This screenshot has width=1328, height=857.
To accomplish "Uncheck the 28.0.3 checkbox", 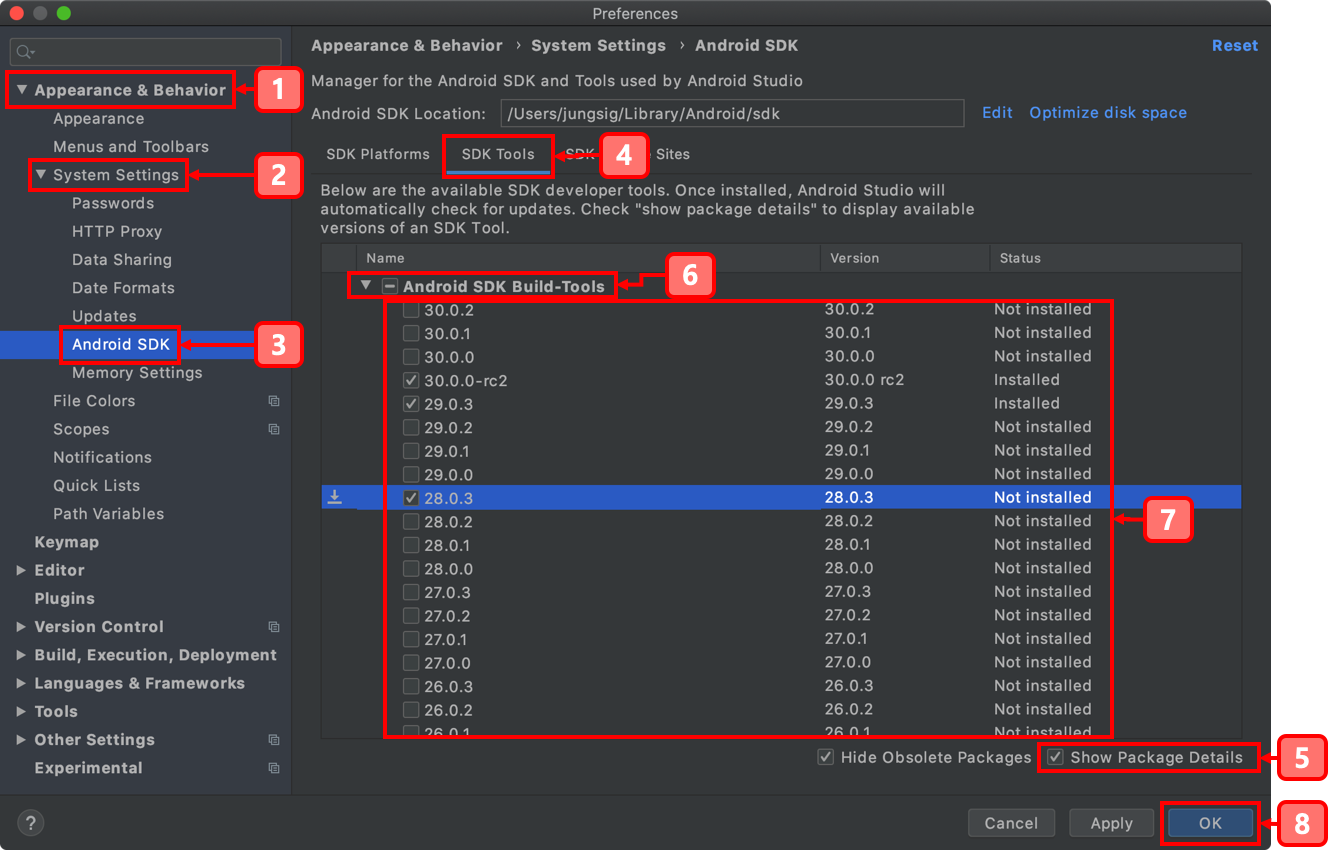I will pos(411,498).
